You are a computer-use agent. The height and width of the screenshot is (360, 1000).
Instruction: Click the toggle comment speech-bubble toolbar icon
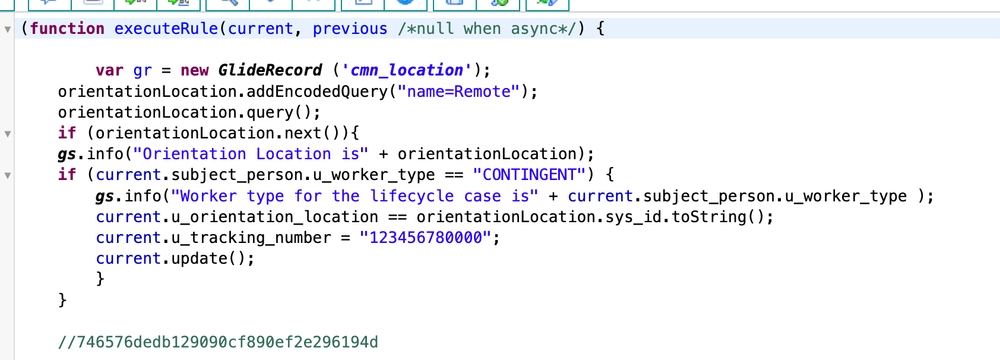coord(48,3)
